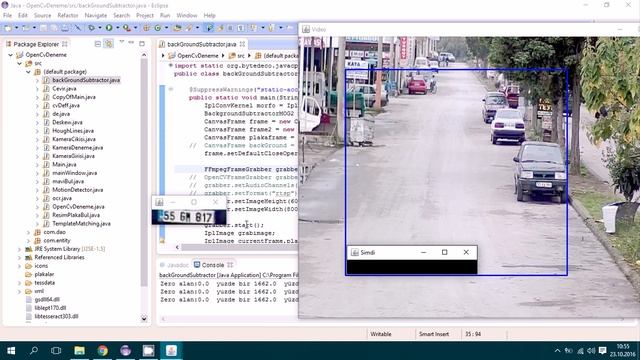This screenshot has width=640, height=360.
Task: Fold the import section in the editor
Action: (x=171, y=65)
